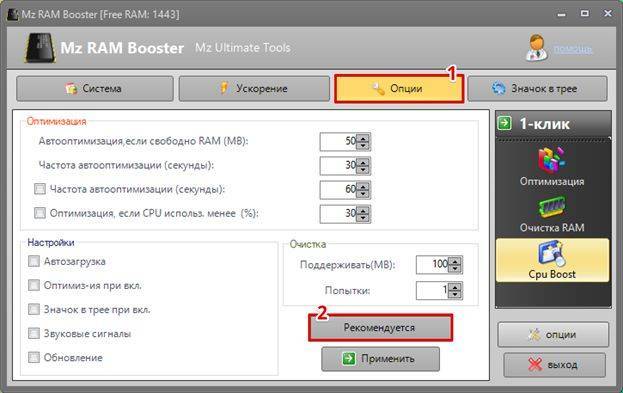Decrease Автооптимизация free RAM value
The width and height of the screenshot is (623, 393).
coord(363,145)
